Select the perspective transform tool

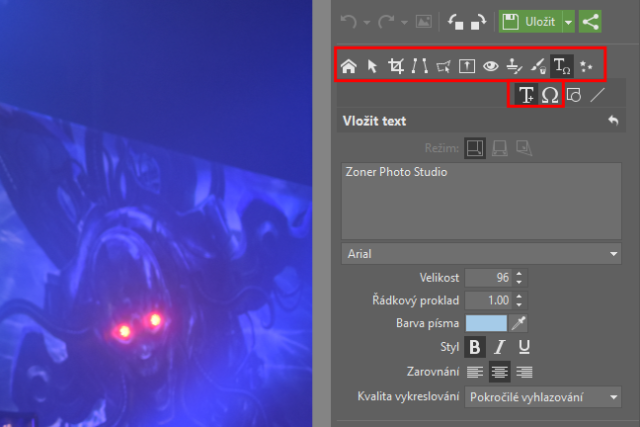click(443, 66)
